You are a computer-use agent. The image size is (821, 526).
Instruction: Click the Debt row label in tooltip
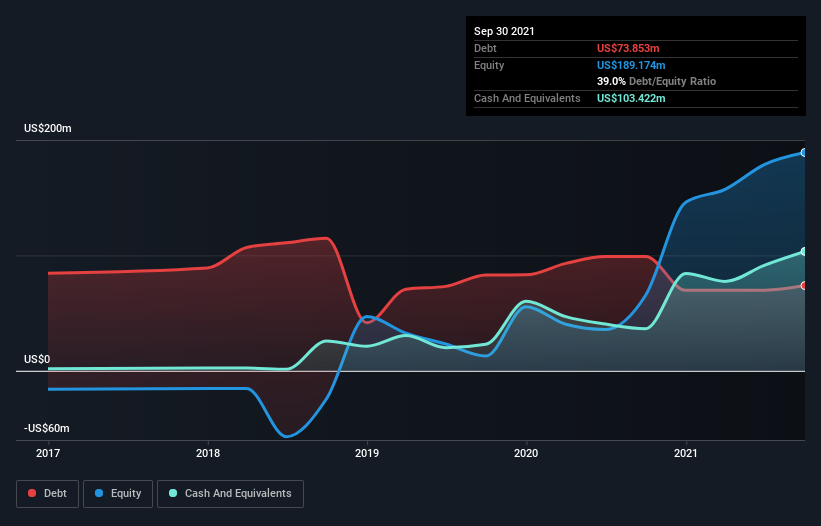tap(485, 48)
